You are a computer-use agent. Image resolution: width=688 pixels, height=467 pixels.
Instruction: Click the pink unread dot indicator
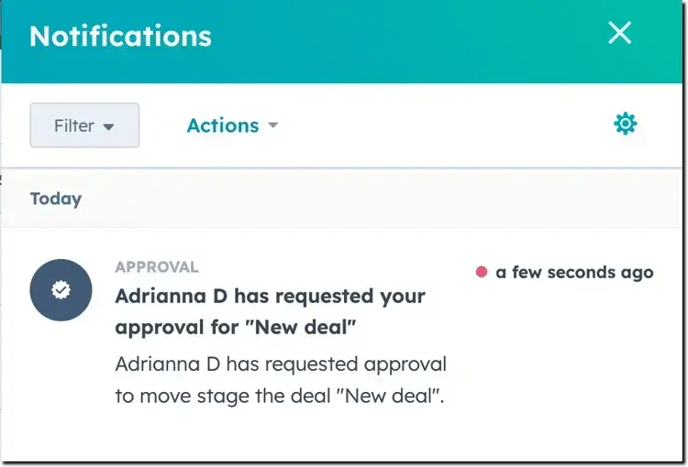(482, 271)
